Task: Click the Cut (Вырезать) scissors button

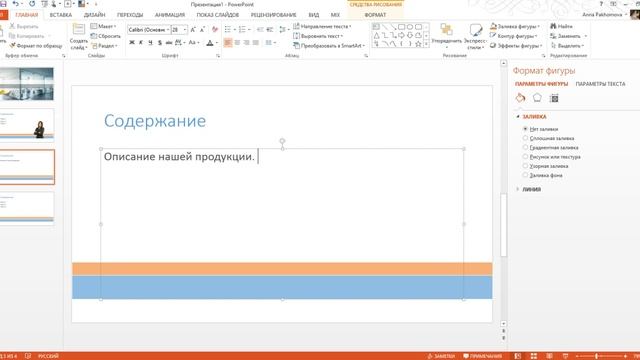Action: [x=24, y=26]
